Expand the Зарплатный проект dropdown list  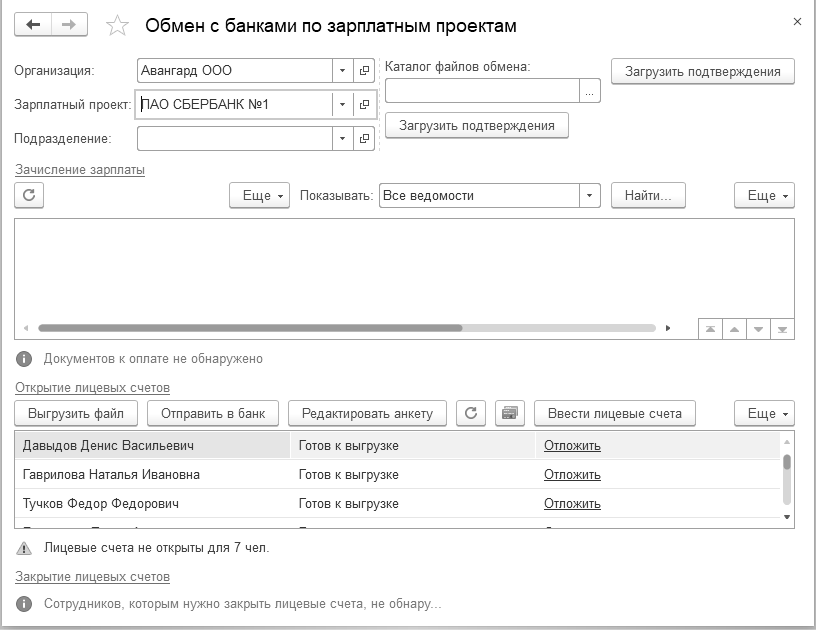(x=342, y=104)
